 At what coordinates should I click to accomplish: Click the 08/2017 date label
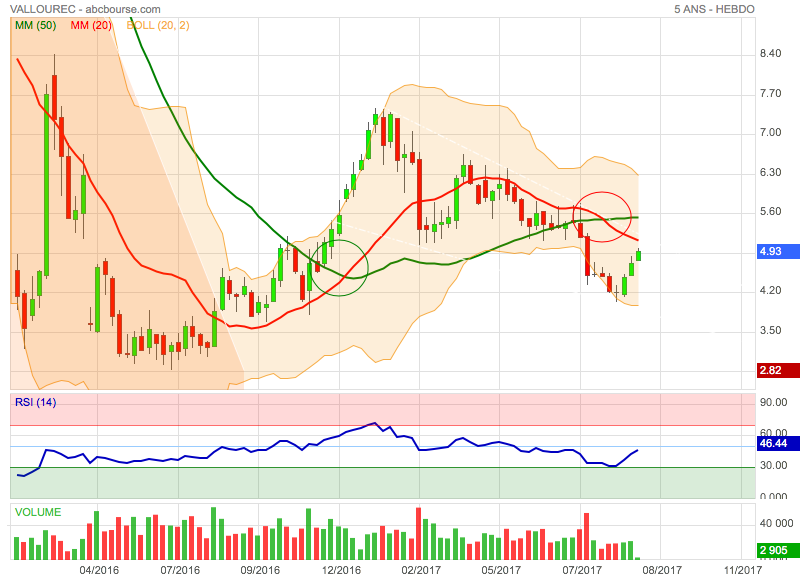pyautogui.click(x=662, y=570)
